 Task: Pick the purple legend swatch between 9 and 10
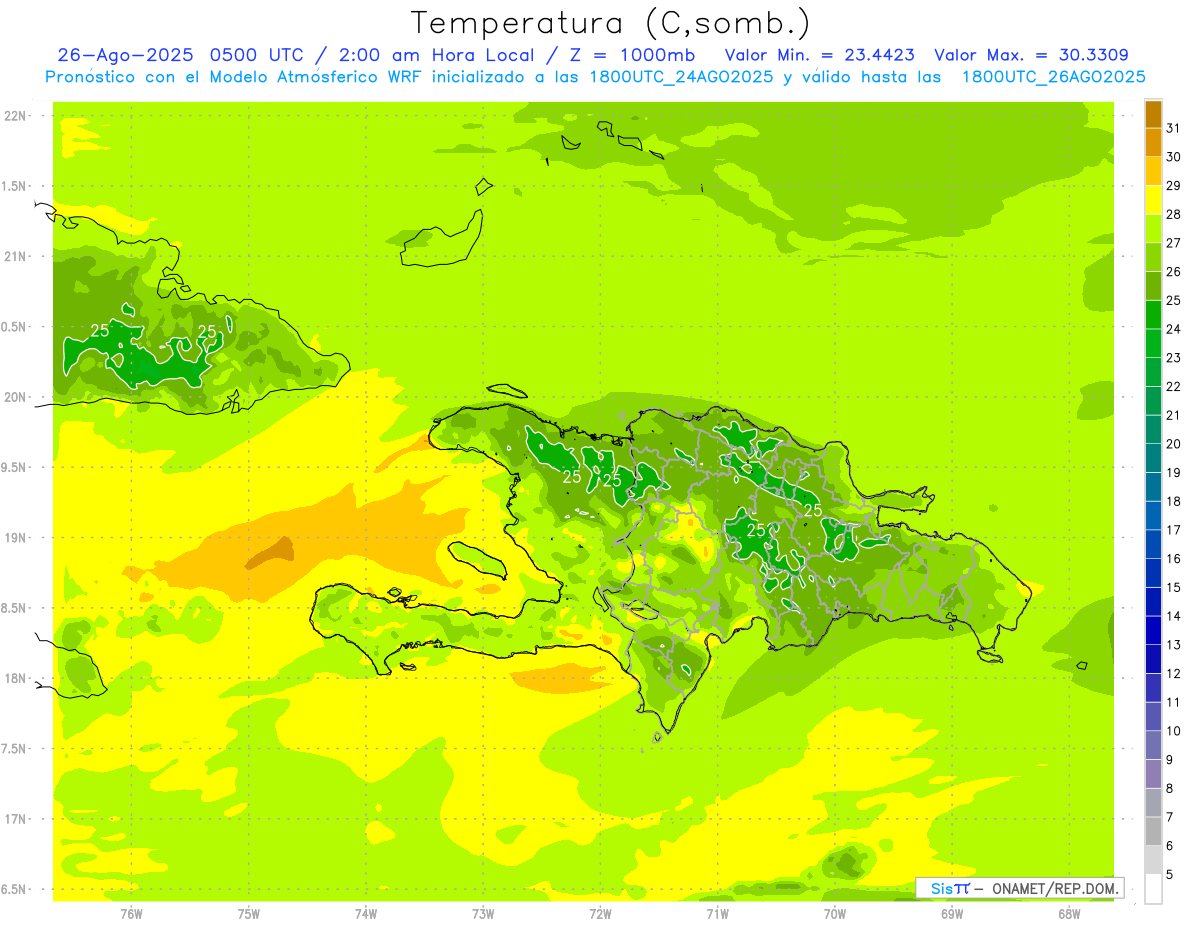(1153, 745)
